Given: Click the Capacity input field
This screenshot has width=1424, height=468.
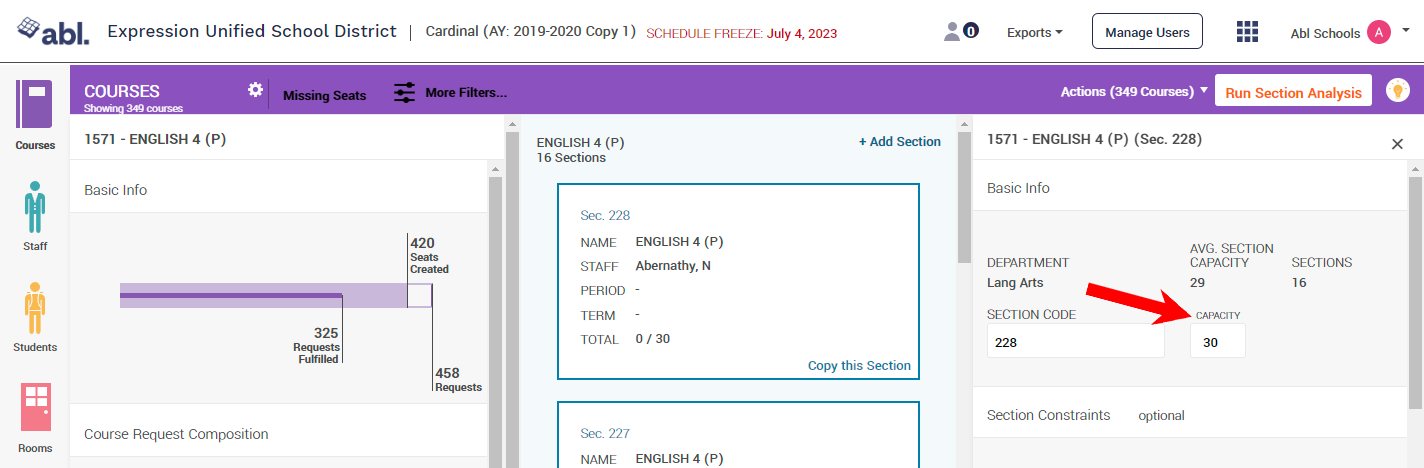Looking at the screenshot, I should (x=1217, y=341).
